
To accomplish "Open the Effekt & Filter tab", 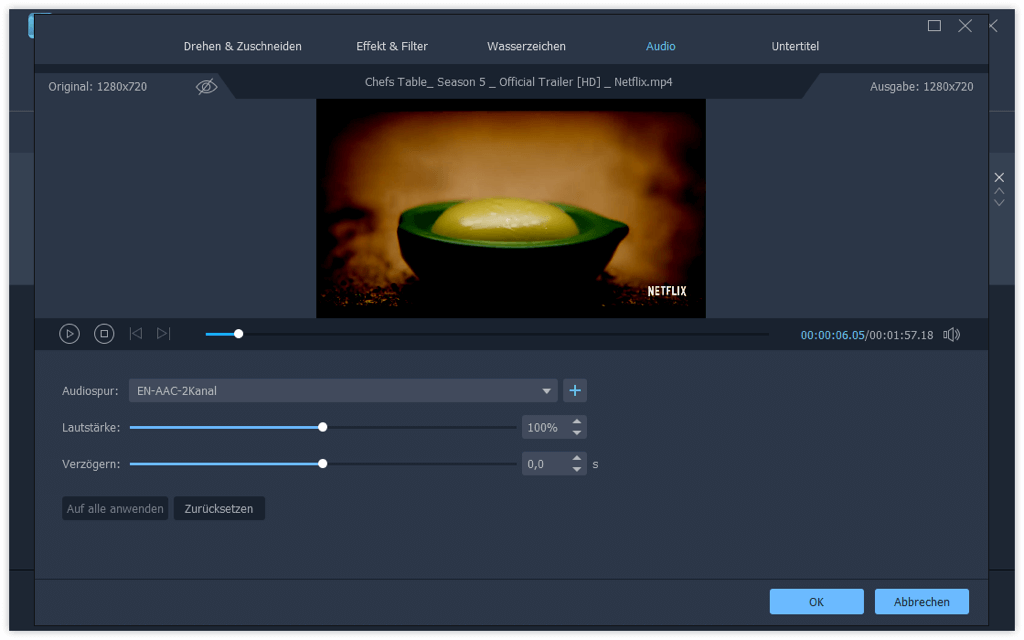I will coord(392,46).
